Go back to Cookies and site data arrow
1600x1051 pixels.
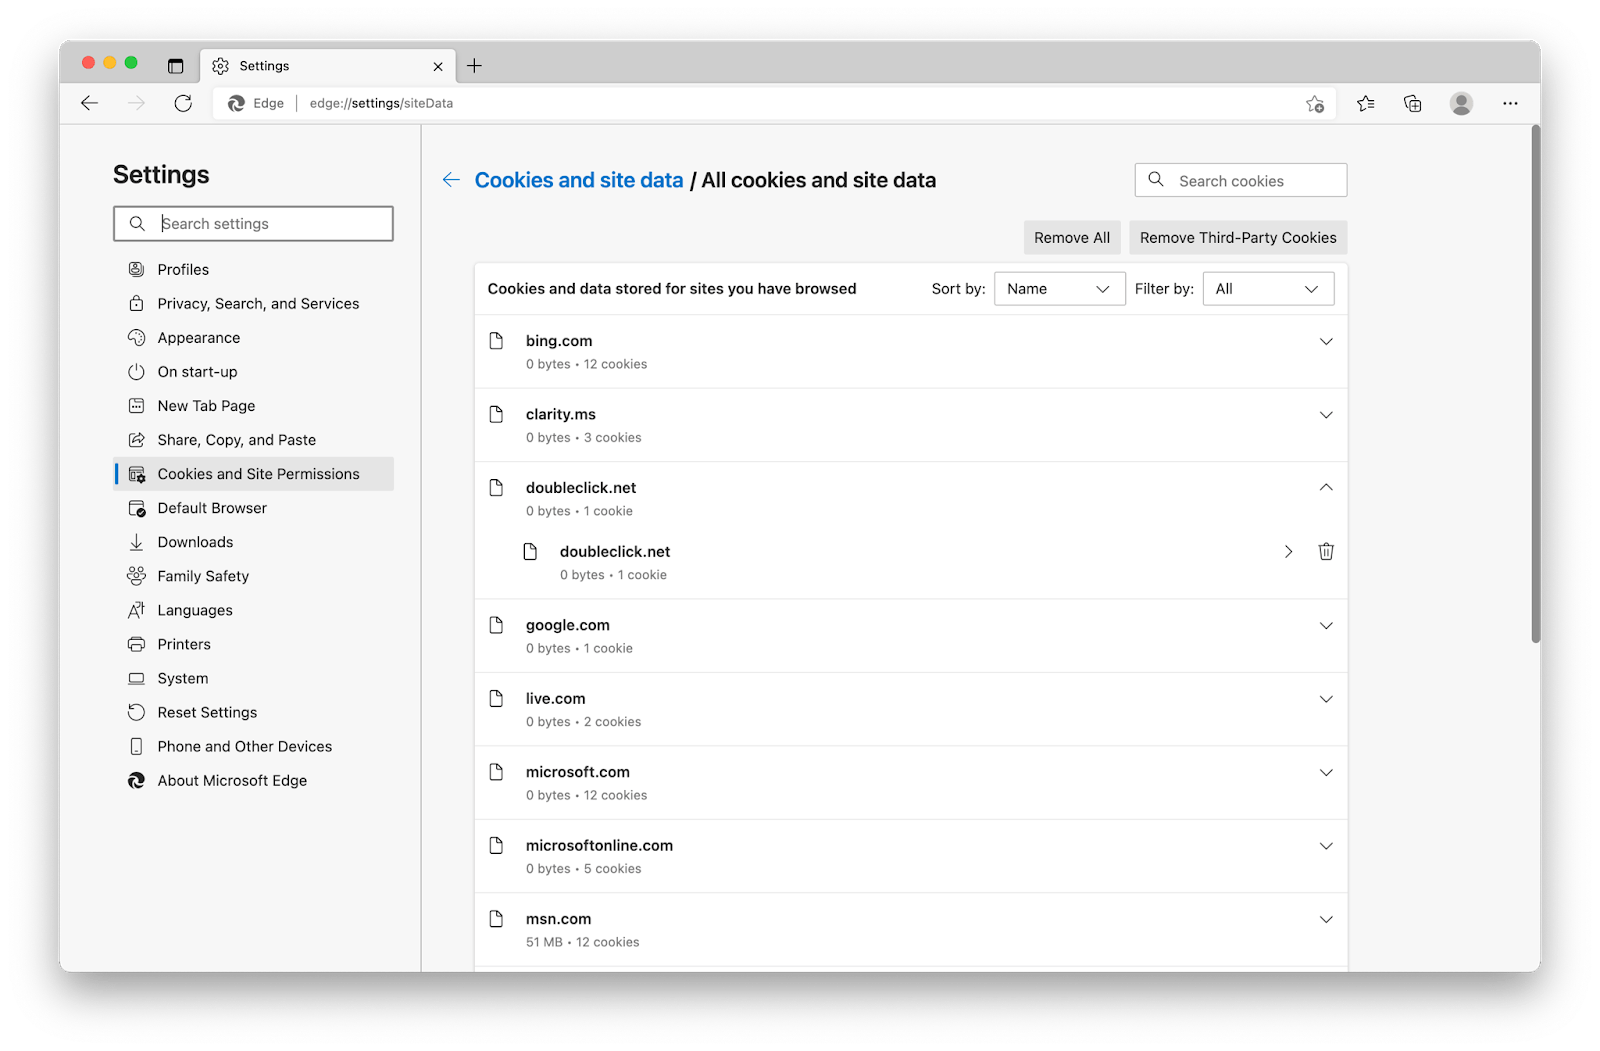tap(451, 180)
